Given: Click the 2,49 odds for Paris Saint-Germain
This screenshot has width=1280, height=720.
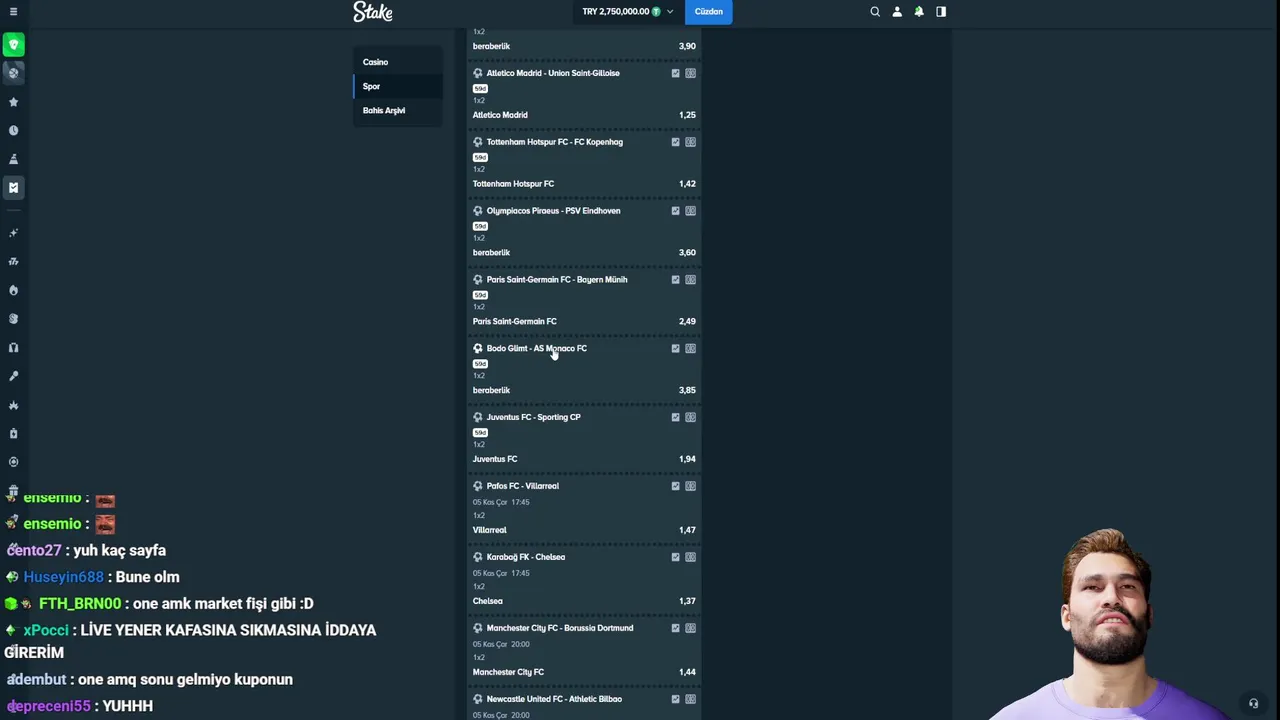Looking at the screenshot, I should pyautogui.click(x=687, y=321).
